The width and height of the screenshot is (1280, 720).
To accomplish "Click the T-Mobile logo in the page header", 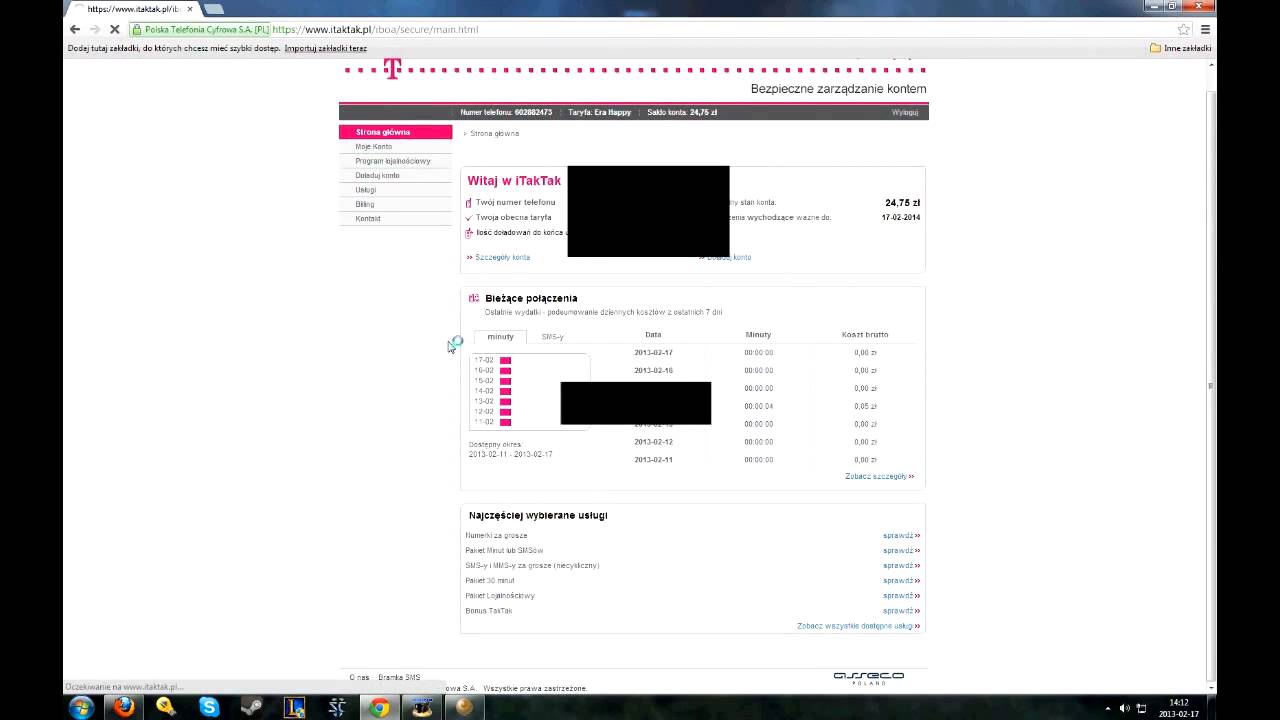I will [x=392, y=69].
